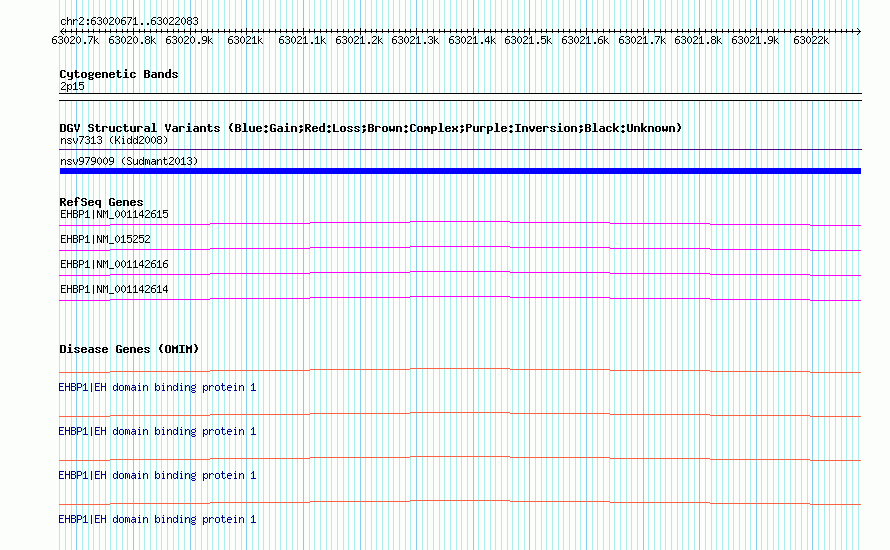Click the 63020.9k ruler tick label
890x550 pixels.
click(189, 40)
